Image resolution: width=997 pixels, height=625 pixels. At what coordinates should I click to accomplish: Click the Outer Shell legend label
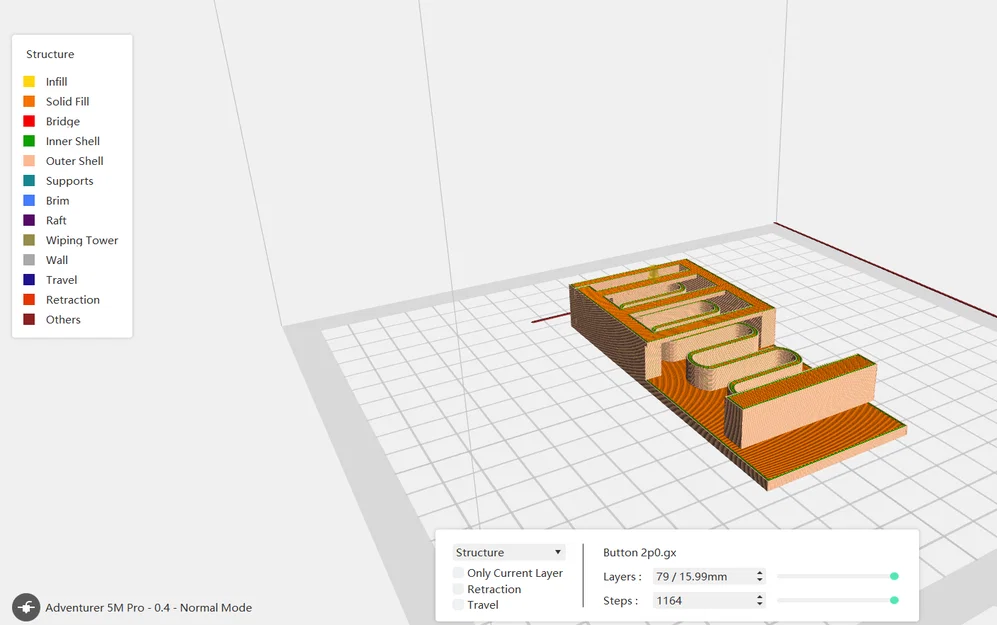(x=74, y=161)
